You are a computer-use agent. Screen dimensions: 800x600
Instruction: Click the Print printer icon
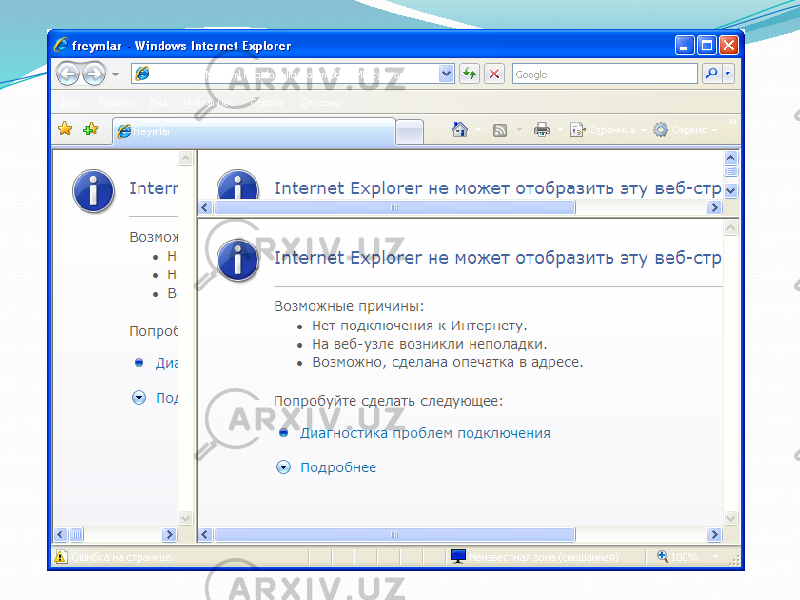coord(542,130)
